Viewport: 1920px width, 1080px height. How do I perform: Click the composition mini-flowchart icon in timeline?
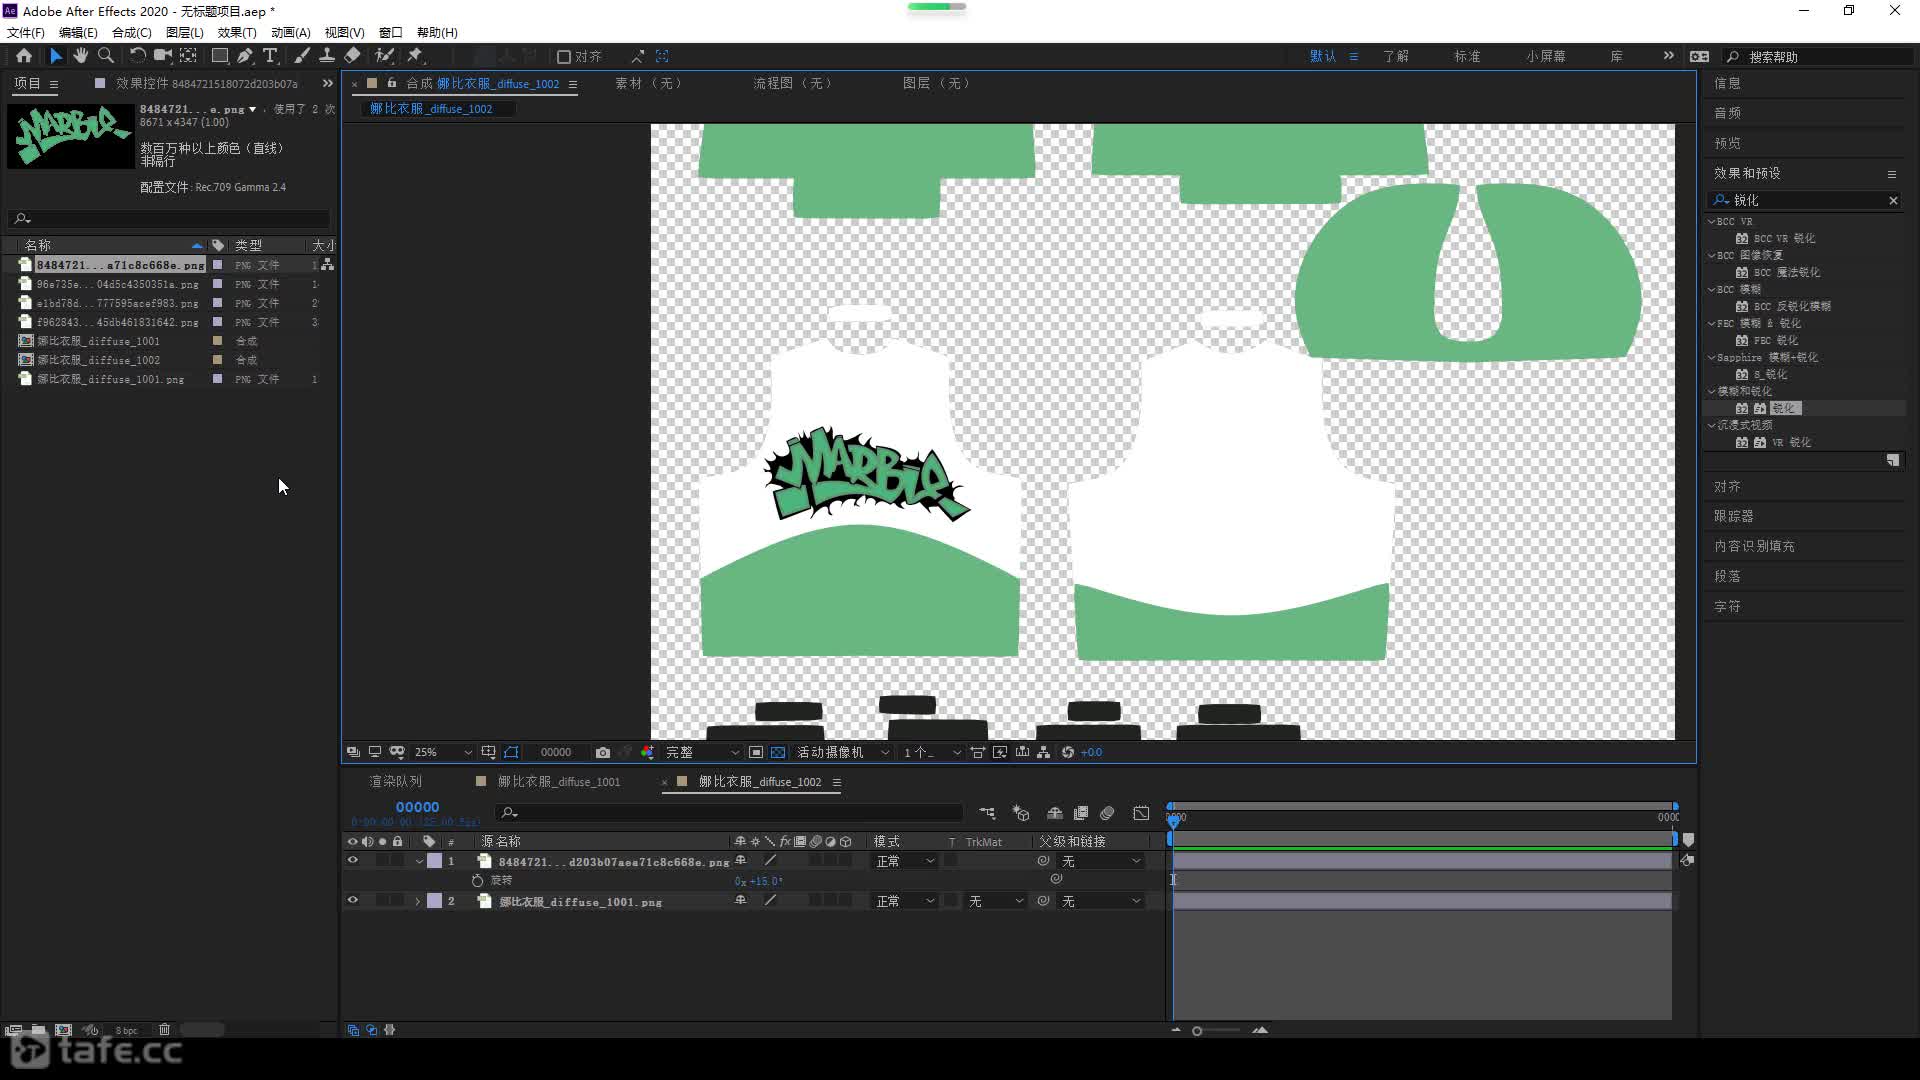(x=987, y=813)
